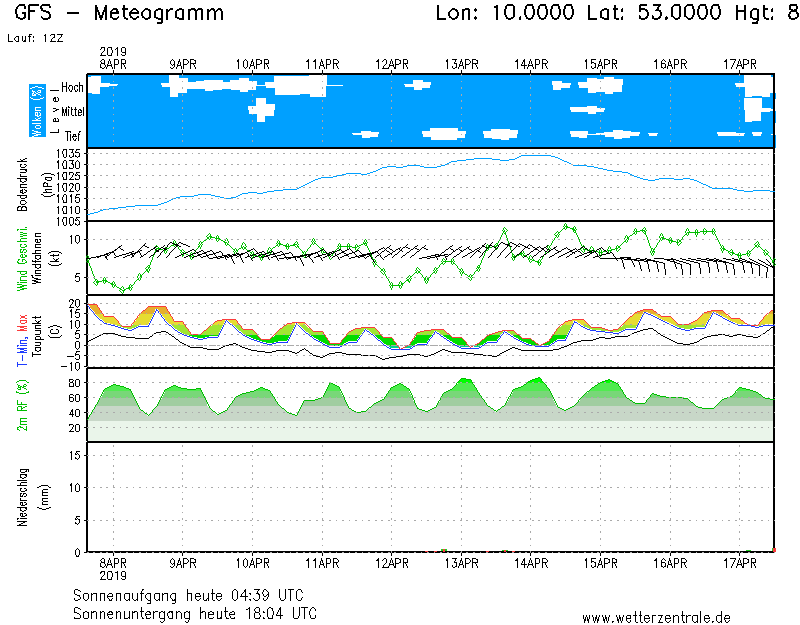Click the 17APR date marker on top axis
Screen dimensions: 800x625
(741, 64)
